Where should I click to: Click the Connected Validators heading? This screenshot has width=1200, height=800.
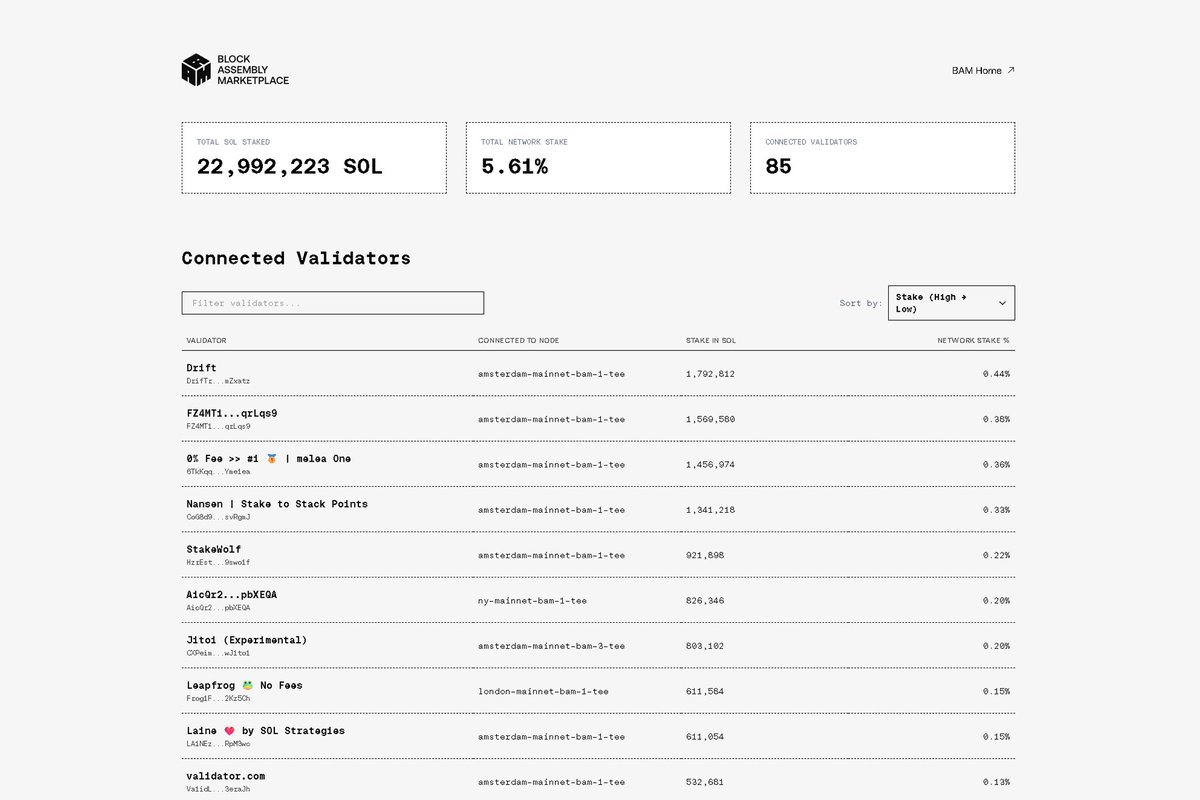[x=296, y=258]
